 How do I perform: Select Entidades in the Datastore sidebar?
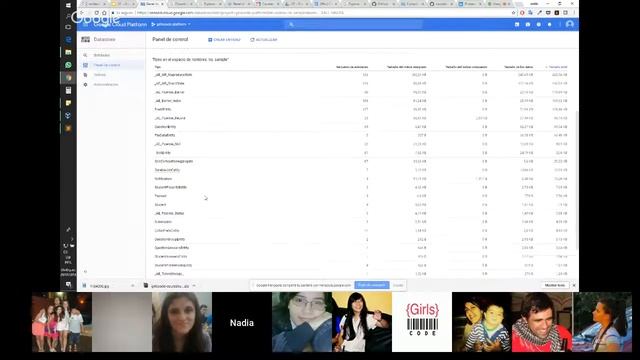point(102,55)
